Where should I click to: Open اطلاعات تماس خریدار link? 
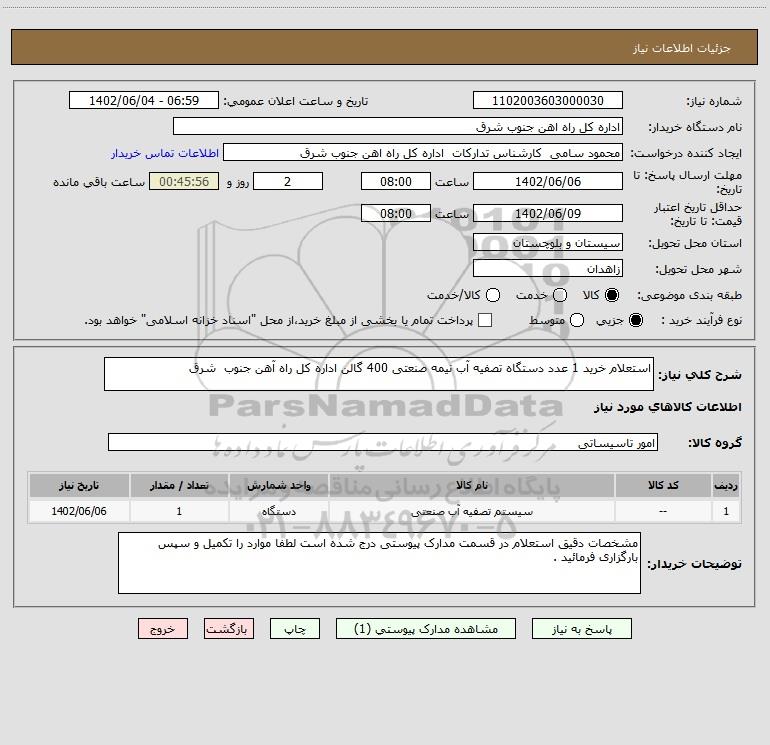pyautogui.click(x=165, y=153)
